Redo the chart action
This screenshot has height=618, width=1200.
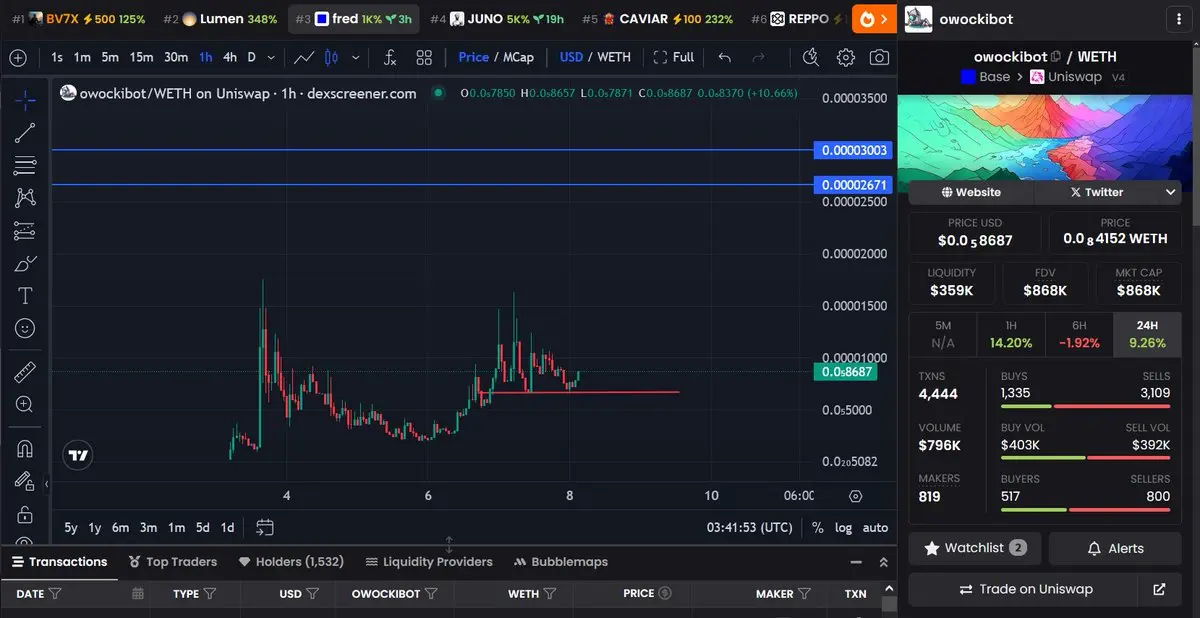point(759,57)
